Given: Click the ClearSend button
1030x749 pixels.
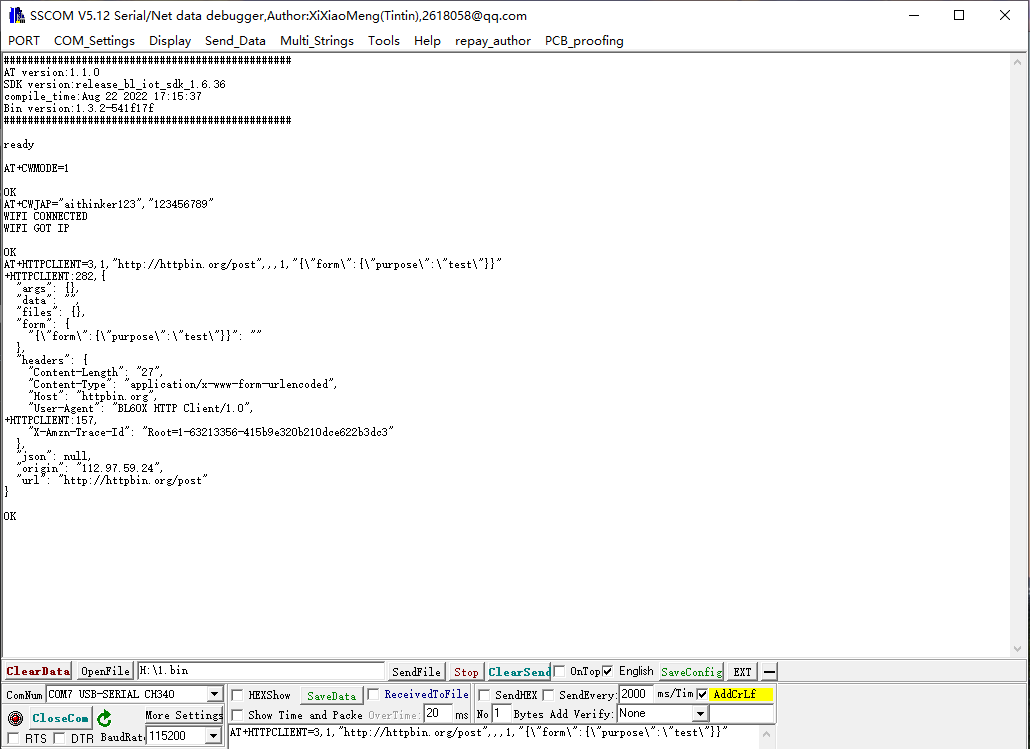Looking at the screenshot, I should click(519, 671).
